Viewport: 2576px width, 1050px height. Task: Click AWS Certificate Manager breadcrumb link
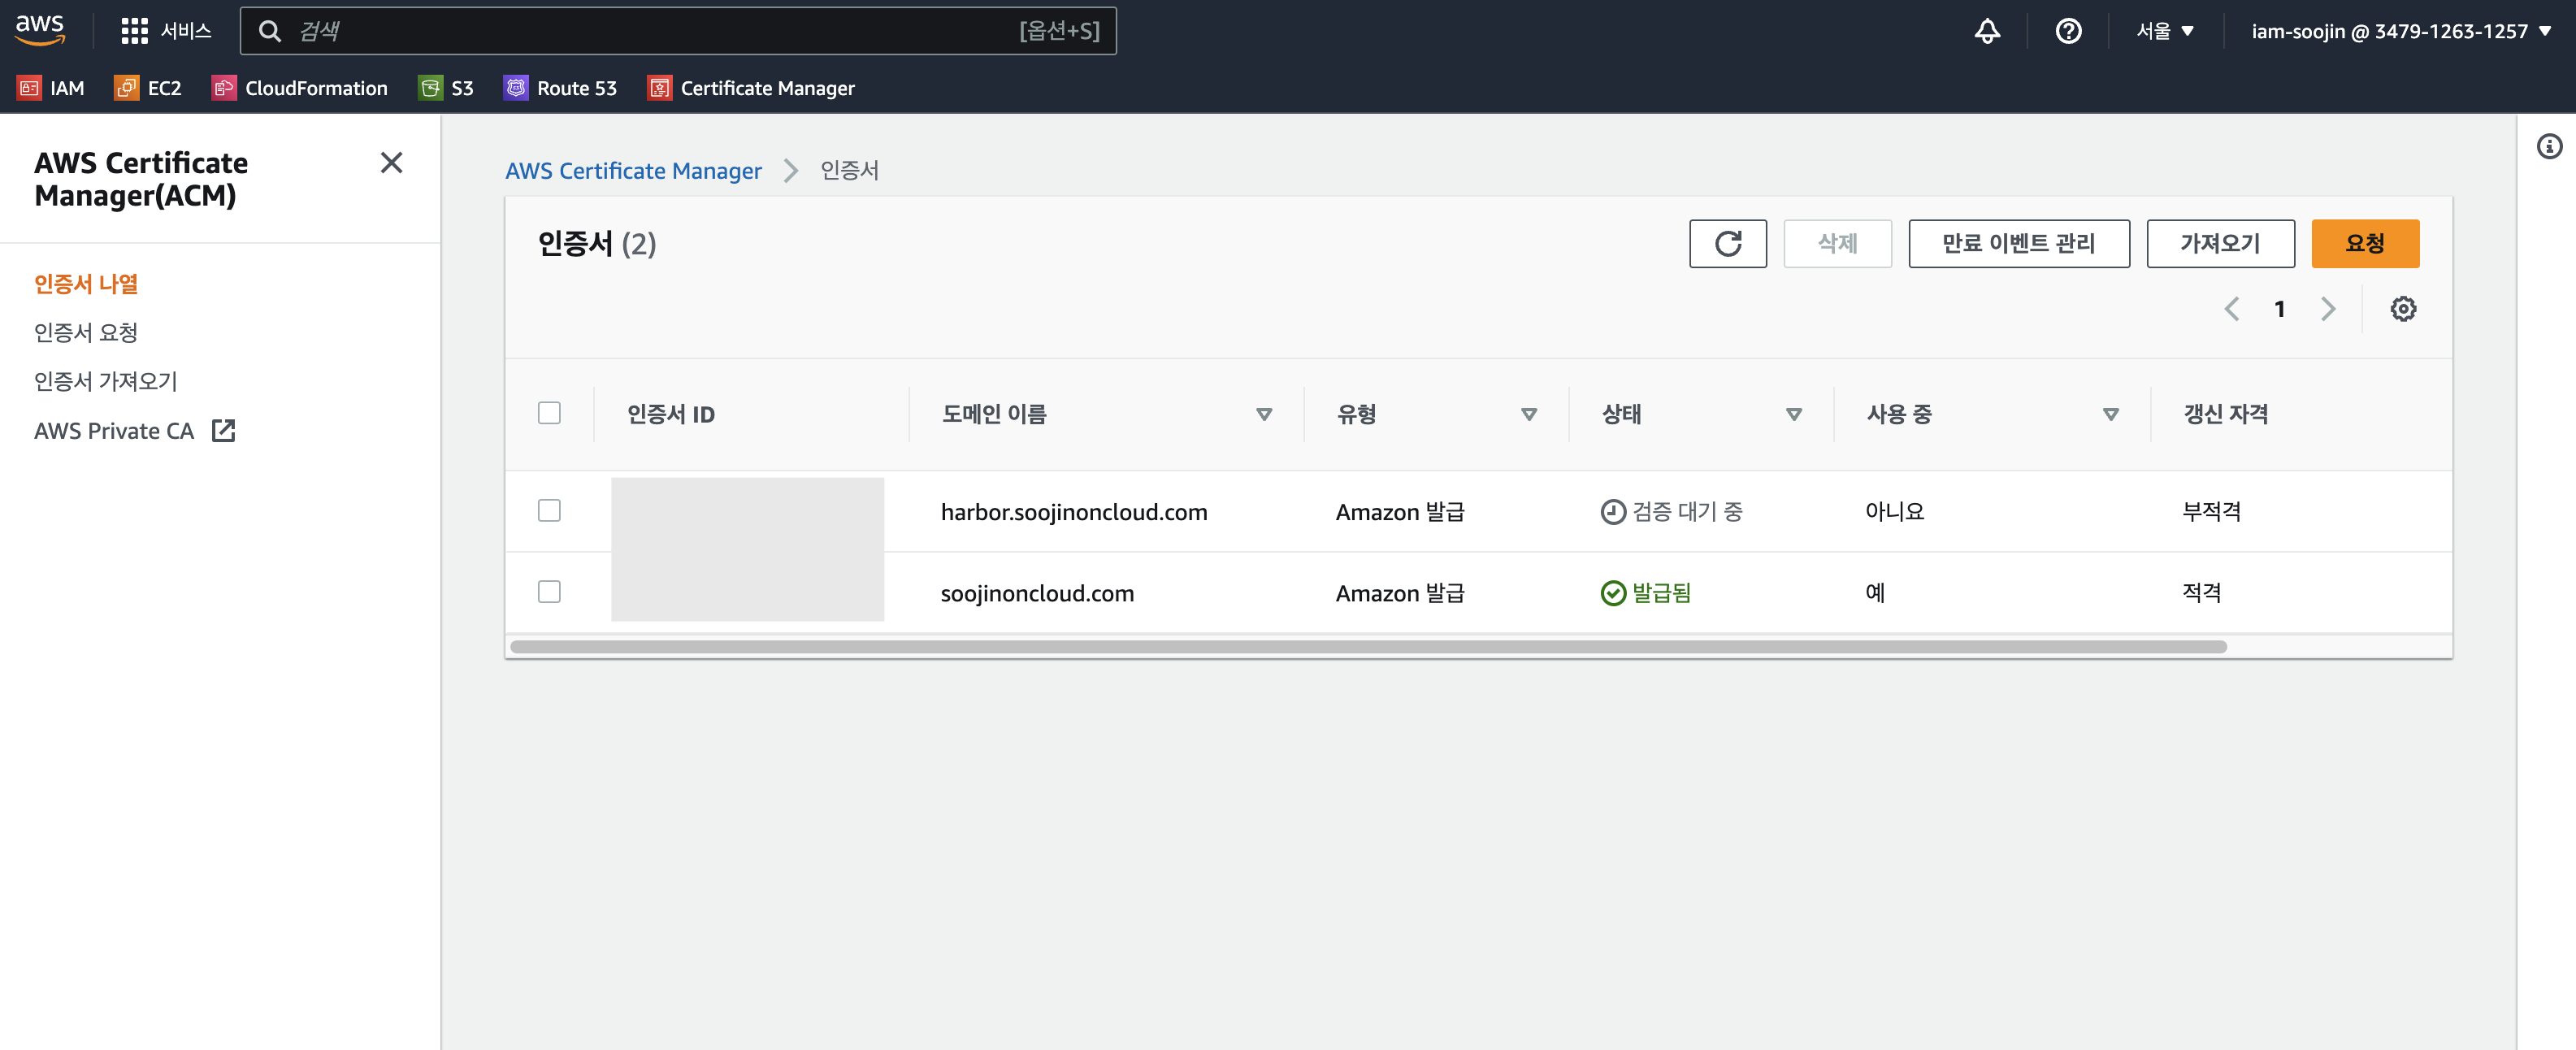click(x=633, y=171)
